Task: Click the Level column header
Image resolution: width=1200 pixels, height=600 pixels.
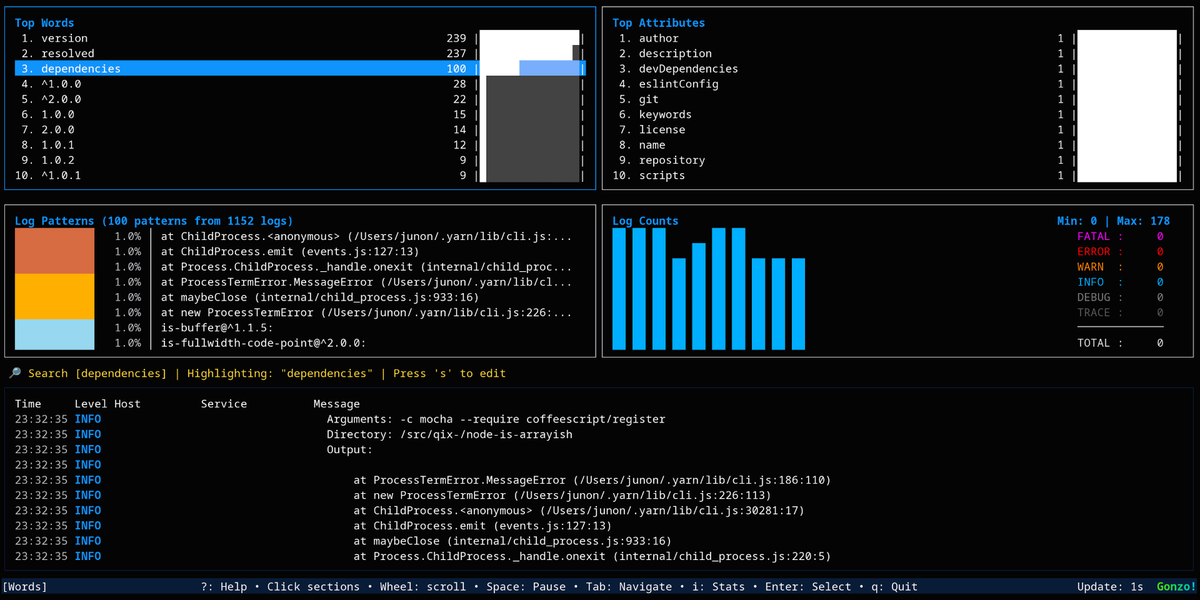Action: 91,404
